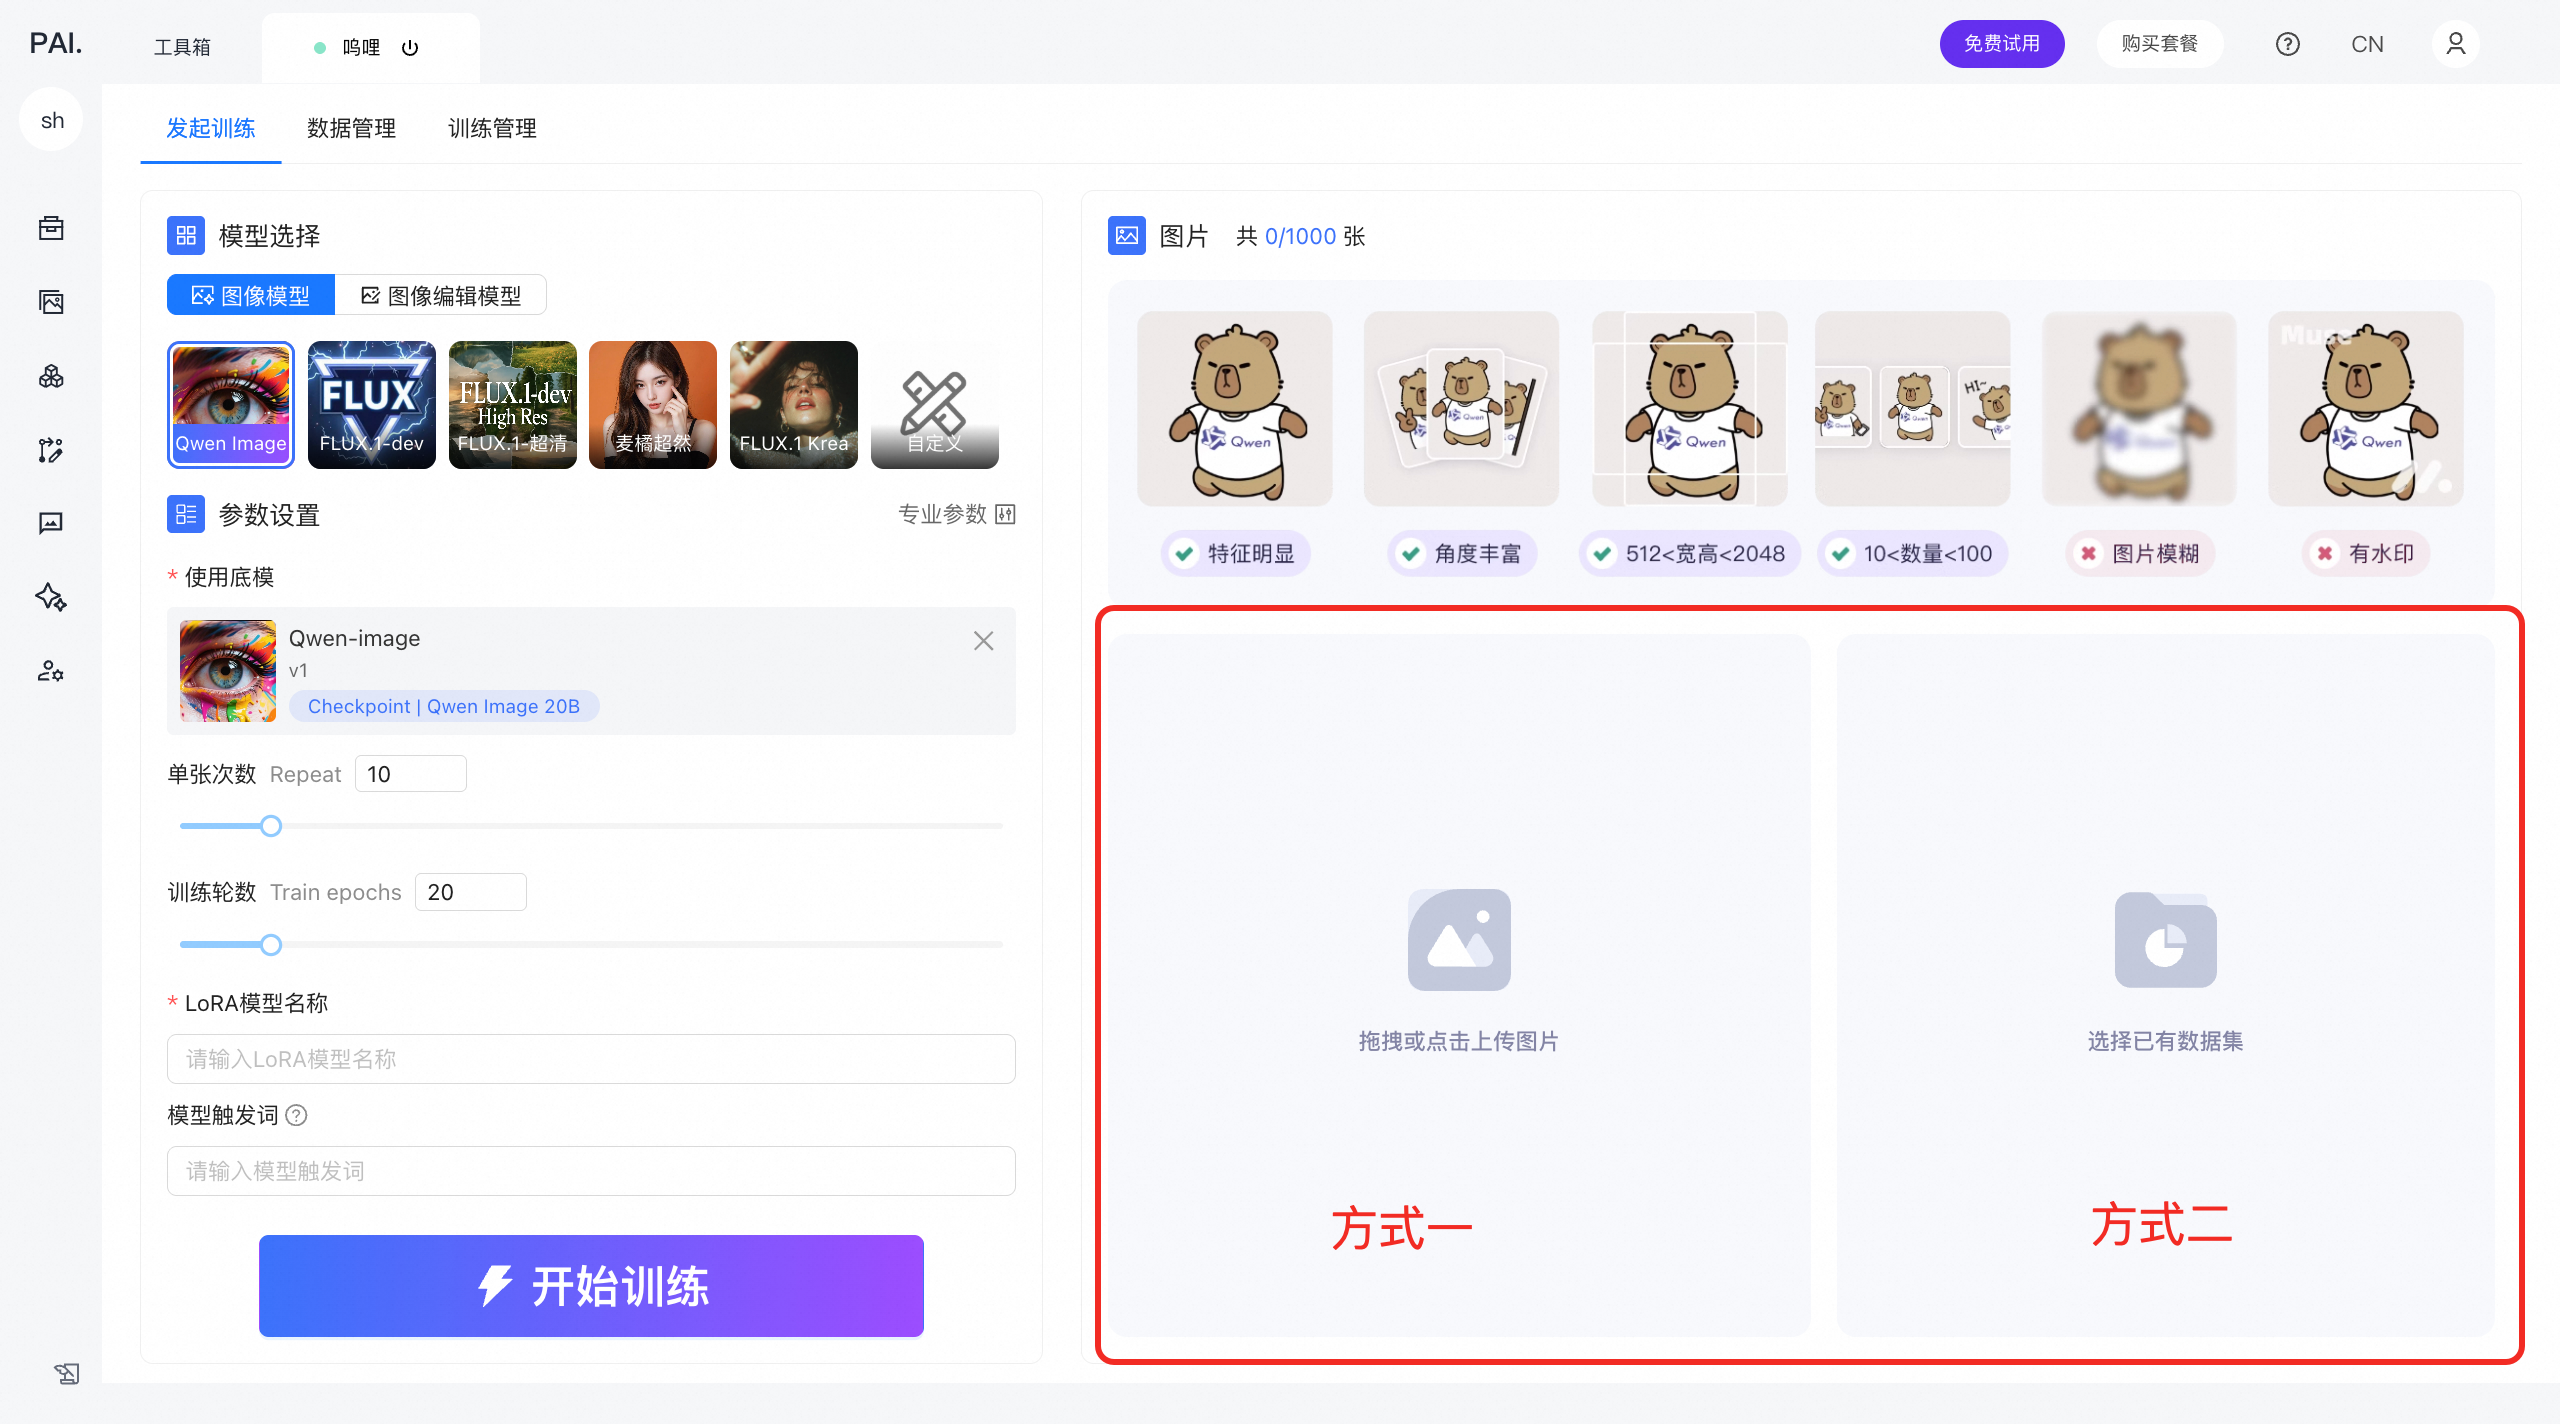The image size is (2560, 1424).
Task: Click the help question mark icon
Action: 2287,44
